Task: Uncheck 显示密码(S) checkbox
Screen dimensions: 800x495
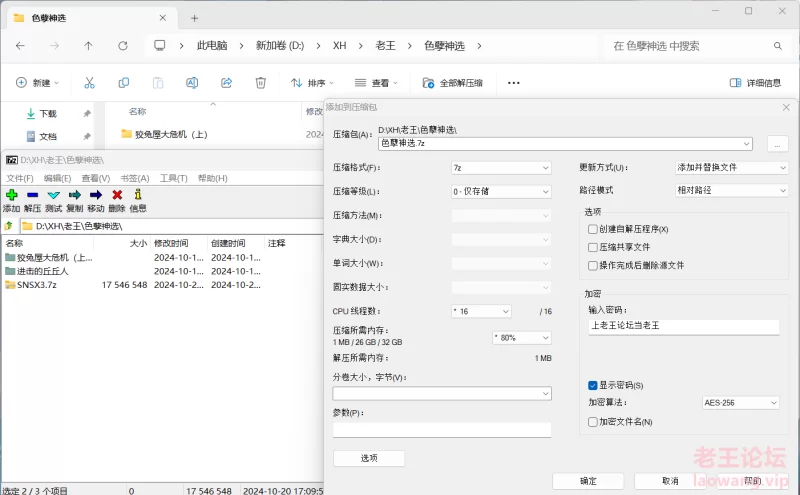Action: [592, 385]
